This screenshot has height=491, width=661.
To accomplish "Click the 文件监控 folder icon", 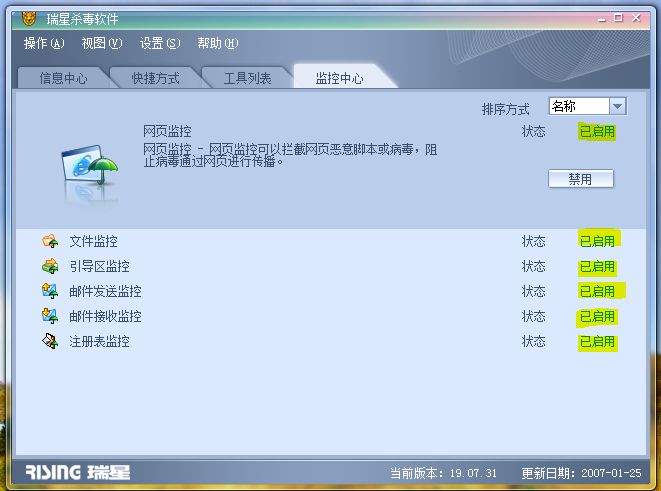I will tap(50, 241).
